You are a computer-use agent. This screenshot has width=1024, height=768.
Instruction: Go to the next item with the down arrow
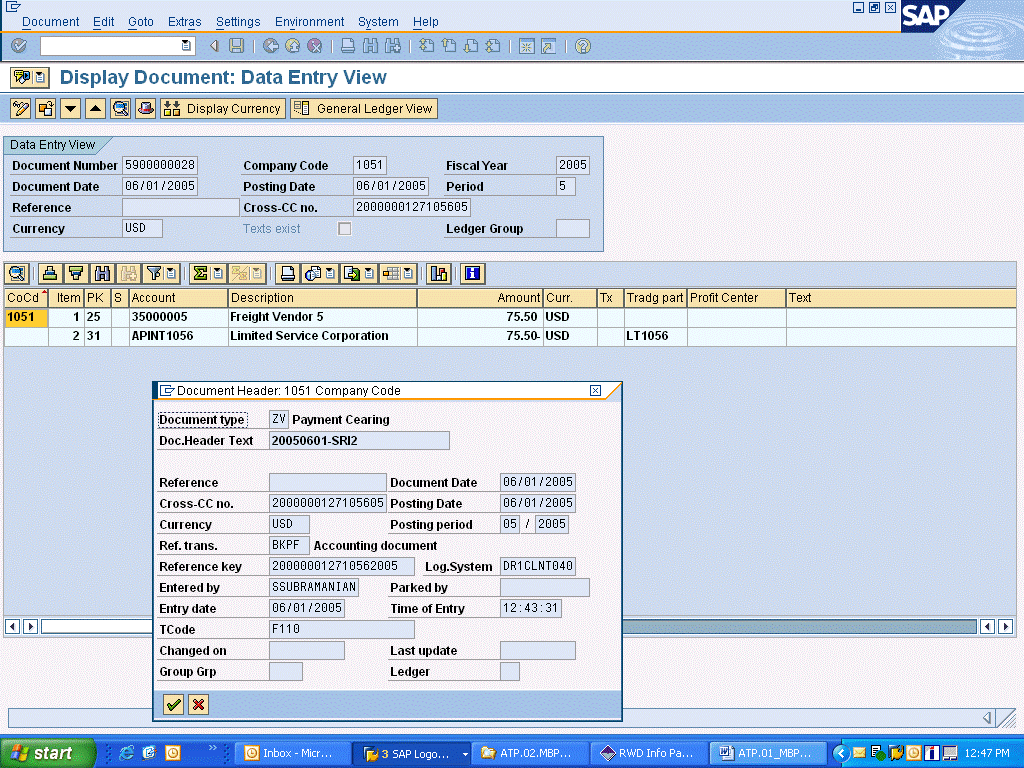tap(71, 108)
